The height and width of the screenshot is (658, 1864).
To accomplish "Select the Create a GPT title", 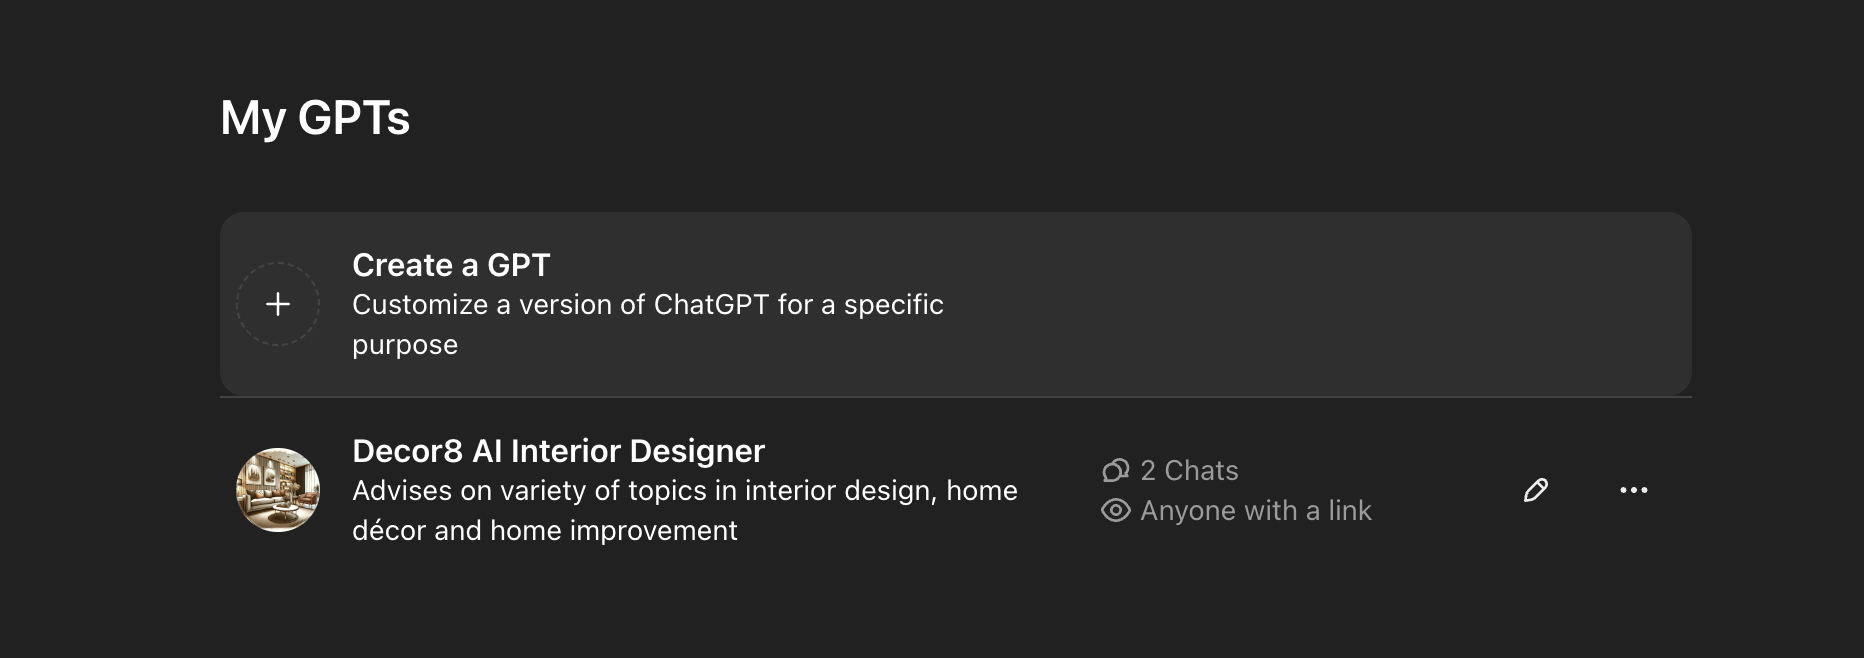I will [x=451, y=265].
